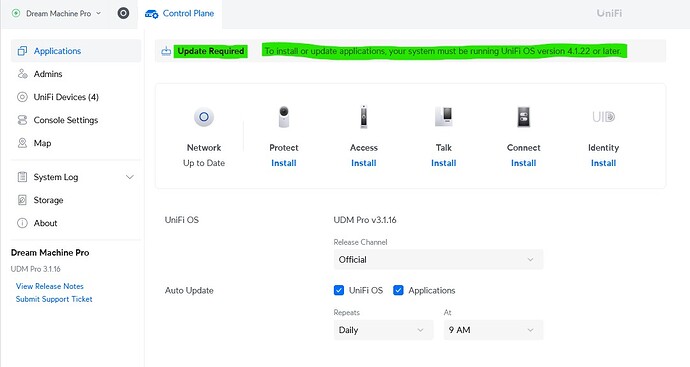Open System Log in the sidebar
Screen dimensions: 690x367
[x=76, y=177]
